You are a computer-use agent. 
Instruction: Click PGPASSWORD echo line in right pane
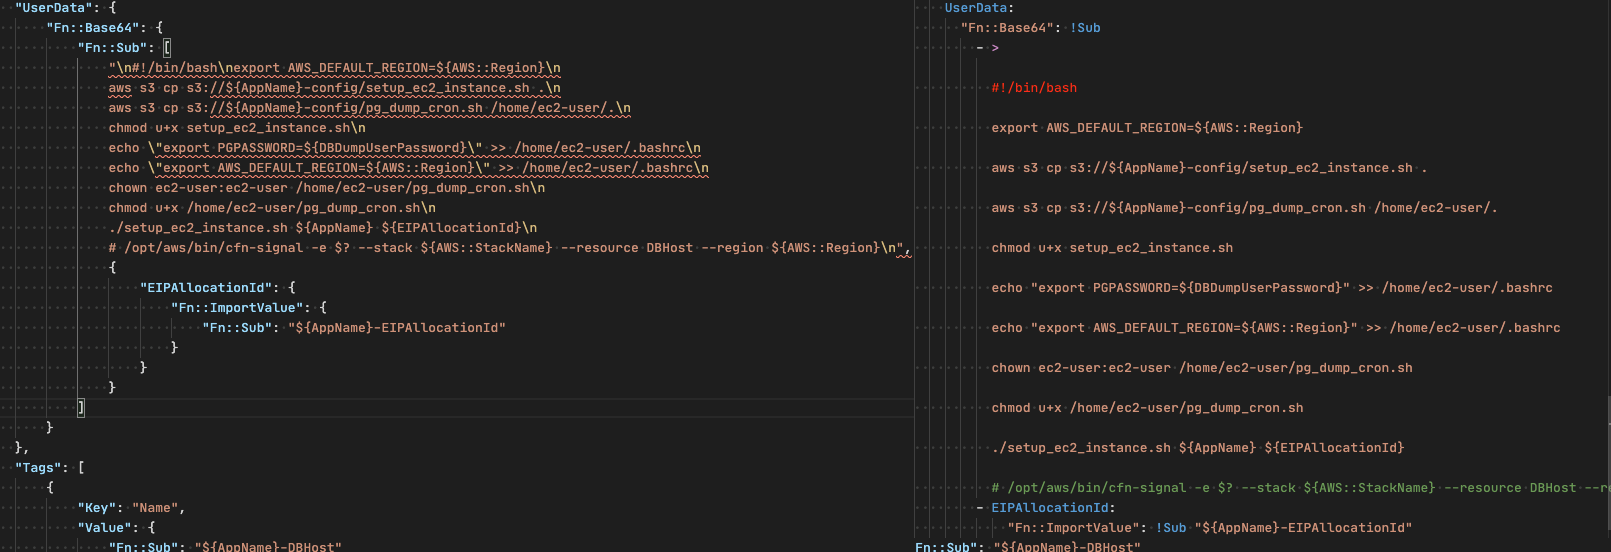[x=1272, y=288]
